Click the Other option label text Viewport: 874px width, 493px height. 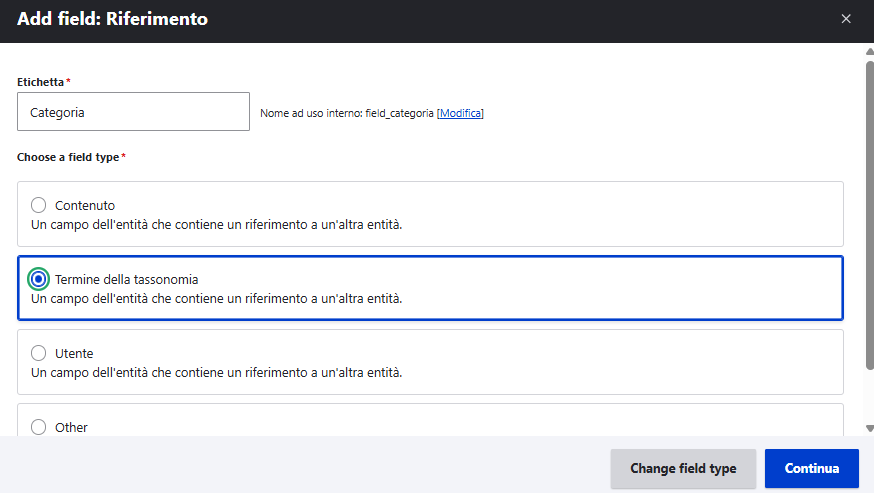pos(72,427)
